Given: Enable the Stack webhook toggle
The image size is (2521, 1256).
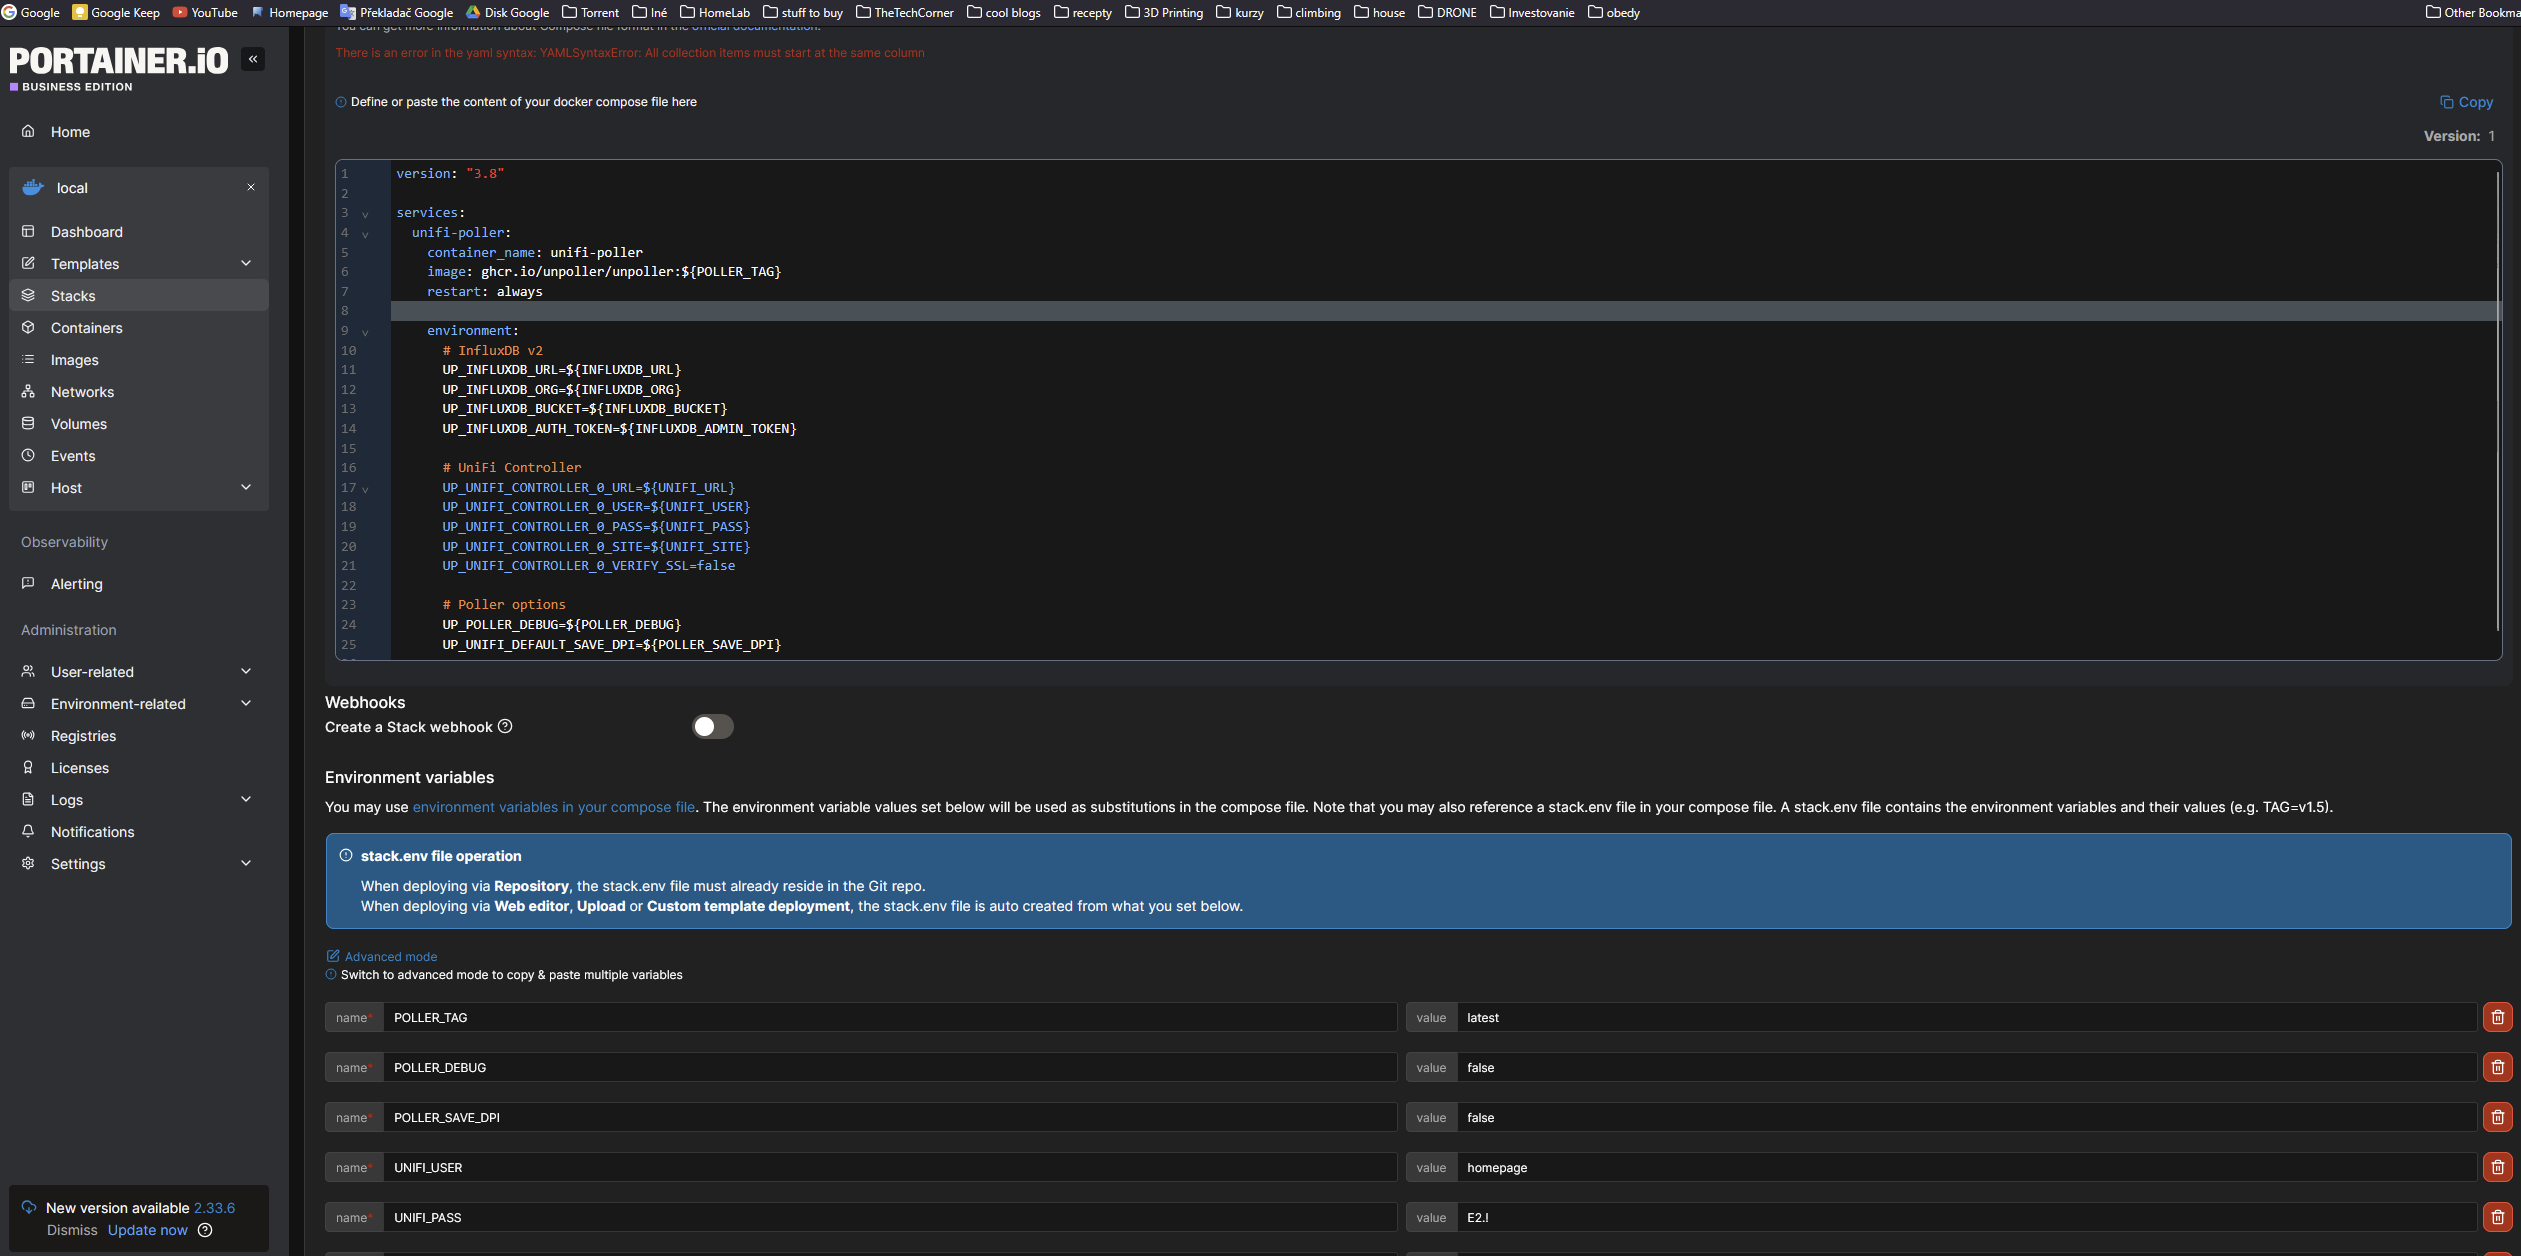Looking at the screenshot, I should pyautogui.click(x=712, y=726).
